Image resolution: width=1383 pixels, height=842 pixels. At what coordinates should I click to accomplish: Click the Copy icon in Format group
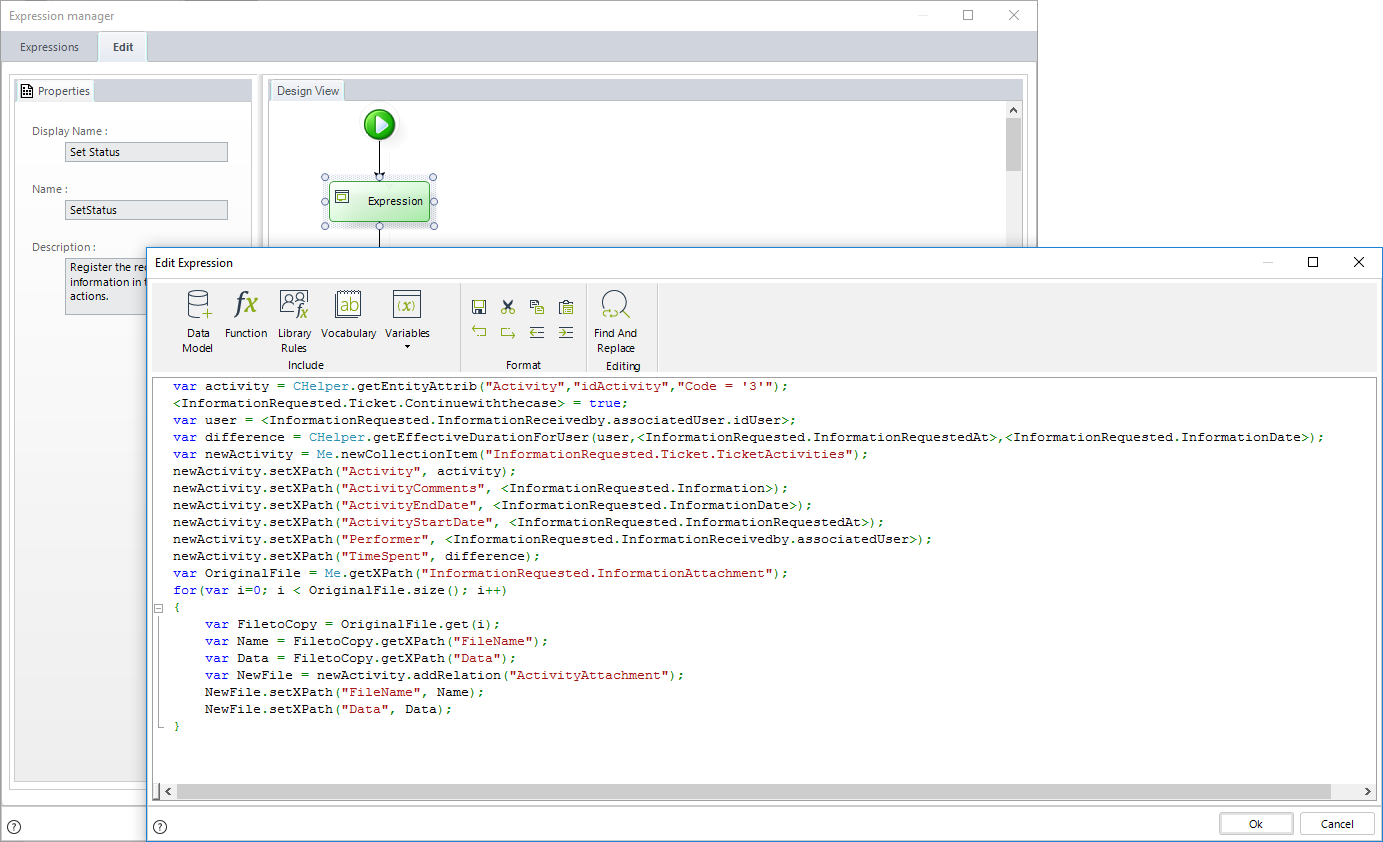(x=537, y=307)
